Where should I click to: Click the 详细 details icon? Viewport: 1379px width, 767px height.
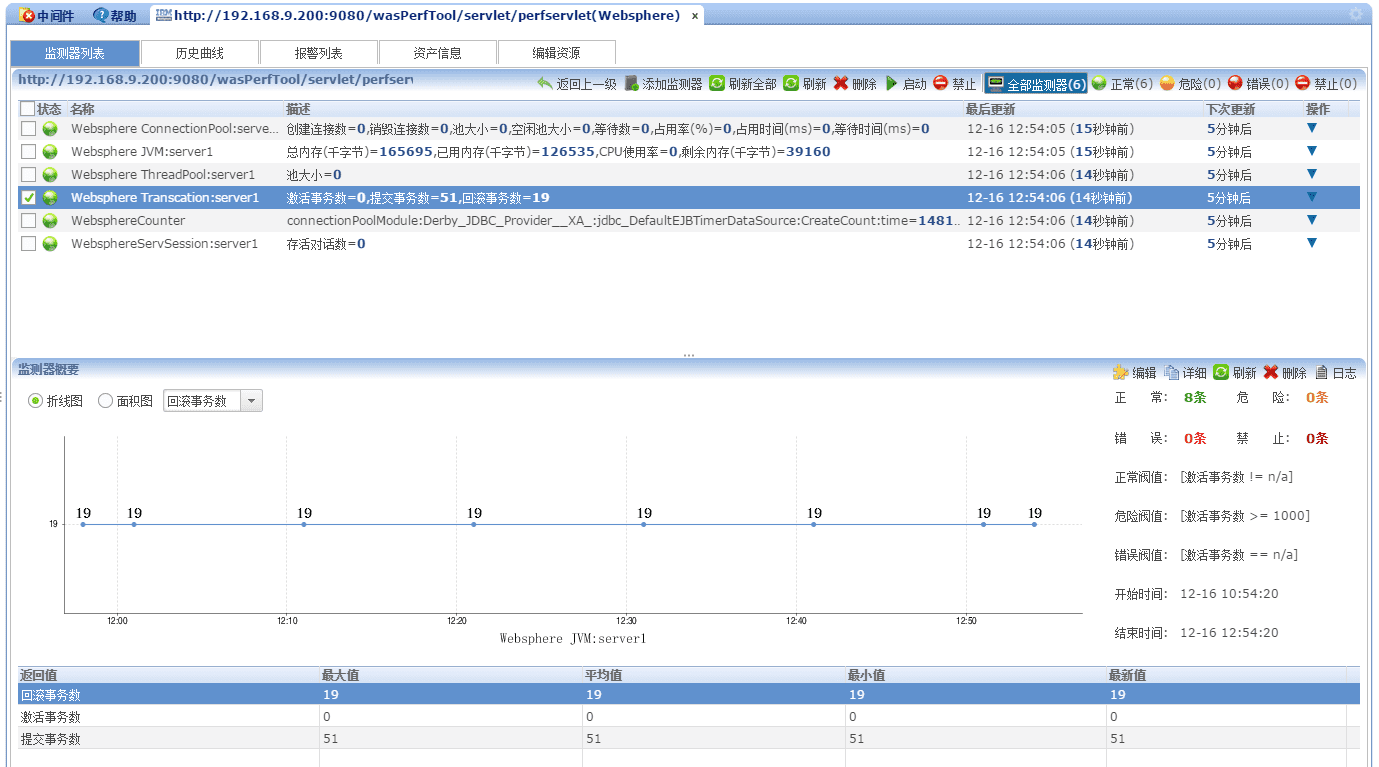pyautogui.click(x=1172, y=372)
